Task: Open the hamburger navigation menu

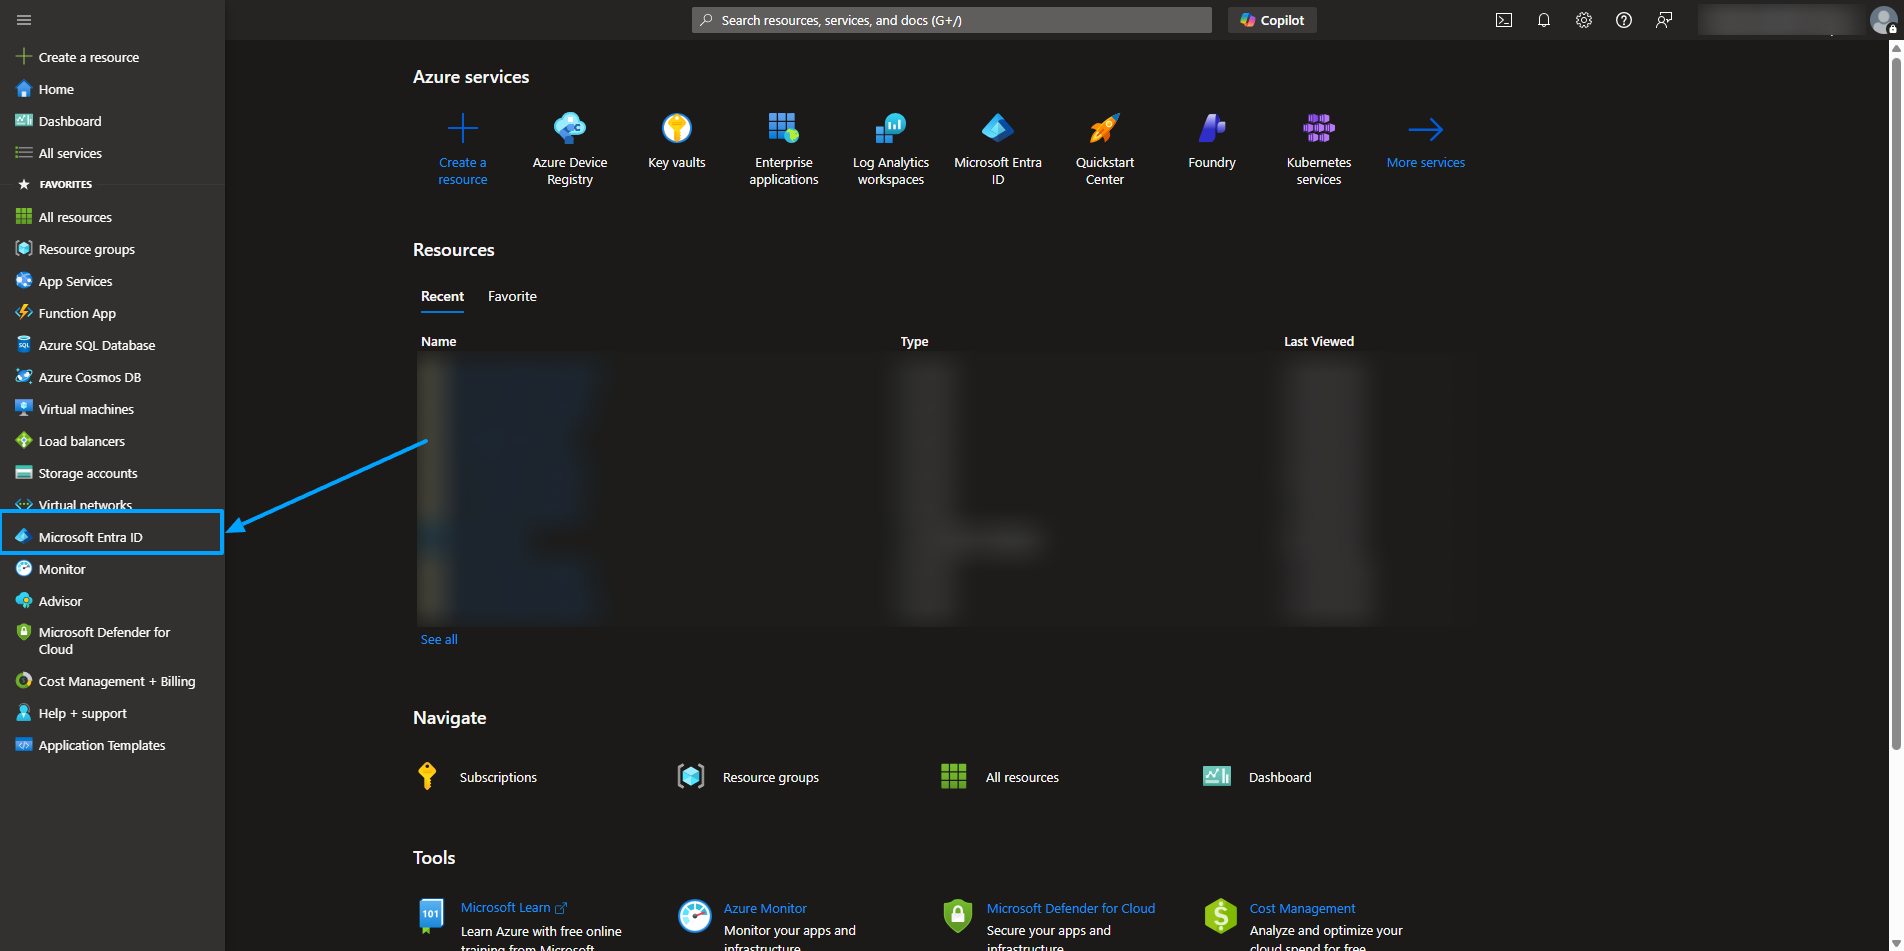Action: [x=23, y=19]
